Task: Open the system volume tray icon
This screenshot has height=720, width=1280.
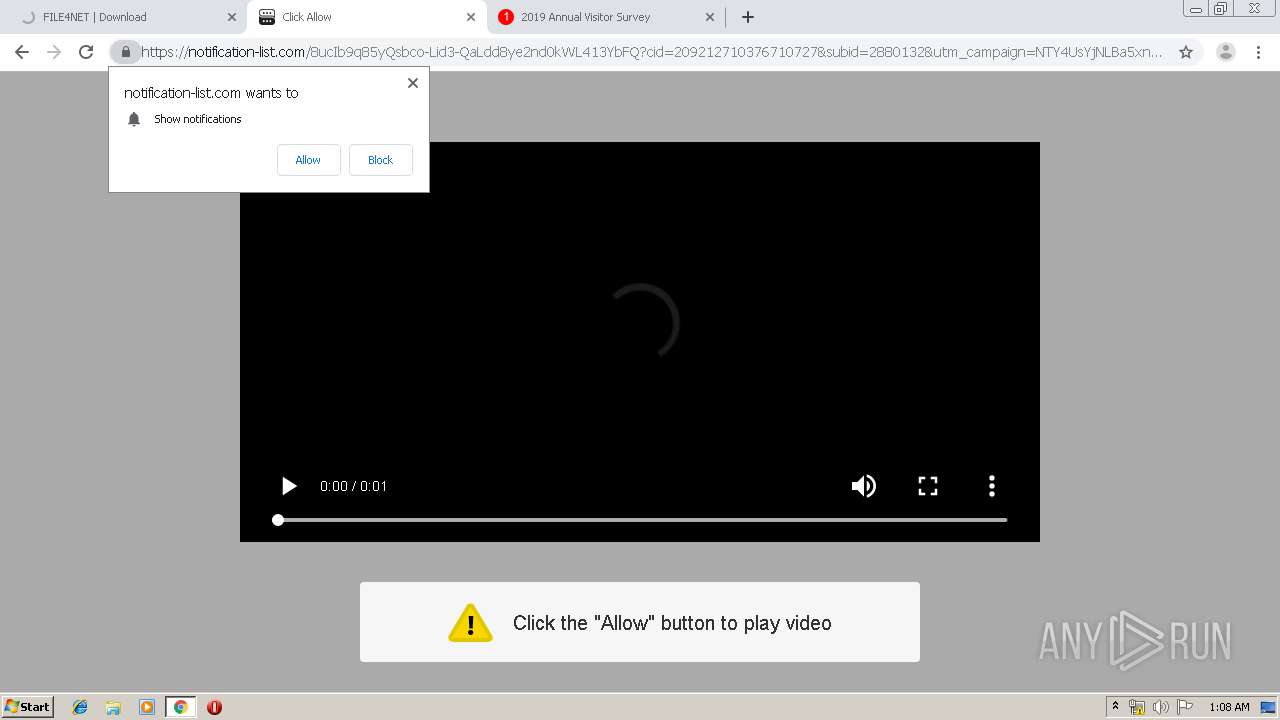Action: [1161, 707]
